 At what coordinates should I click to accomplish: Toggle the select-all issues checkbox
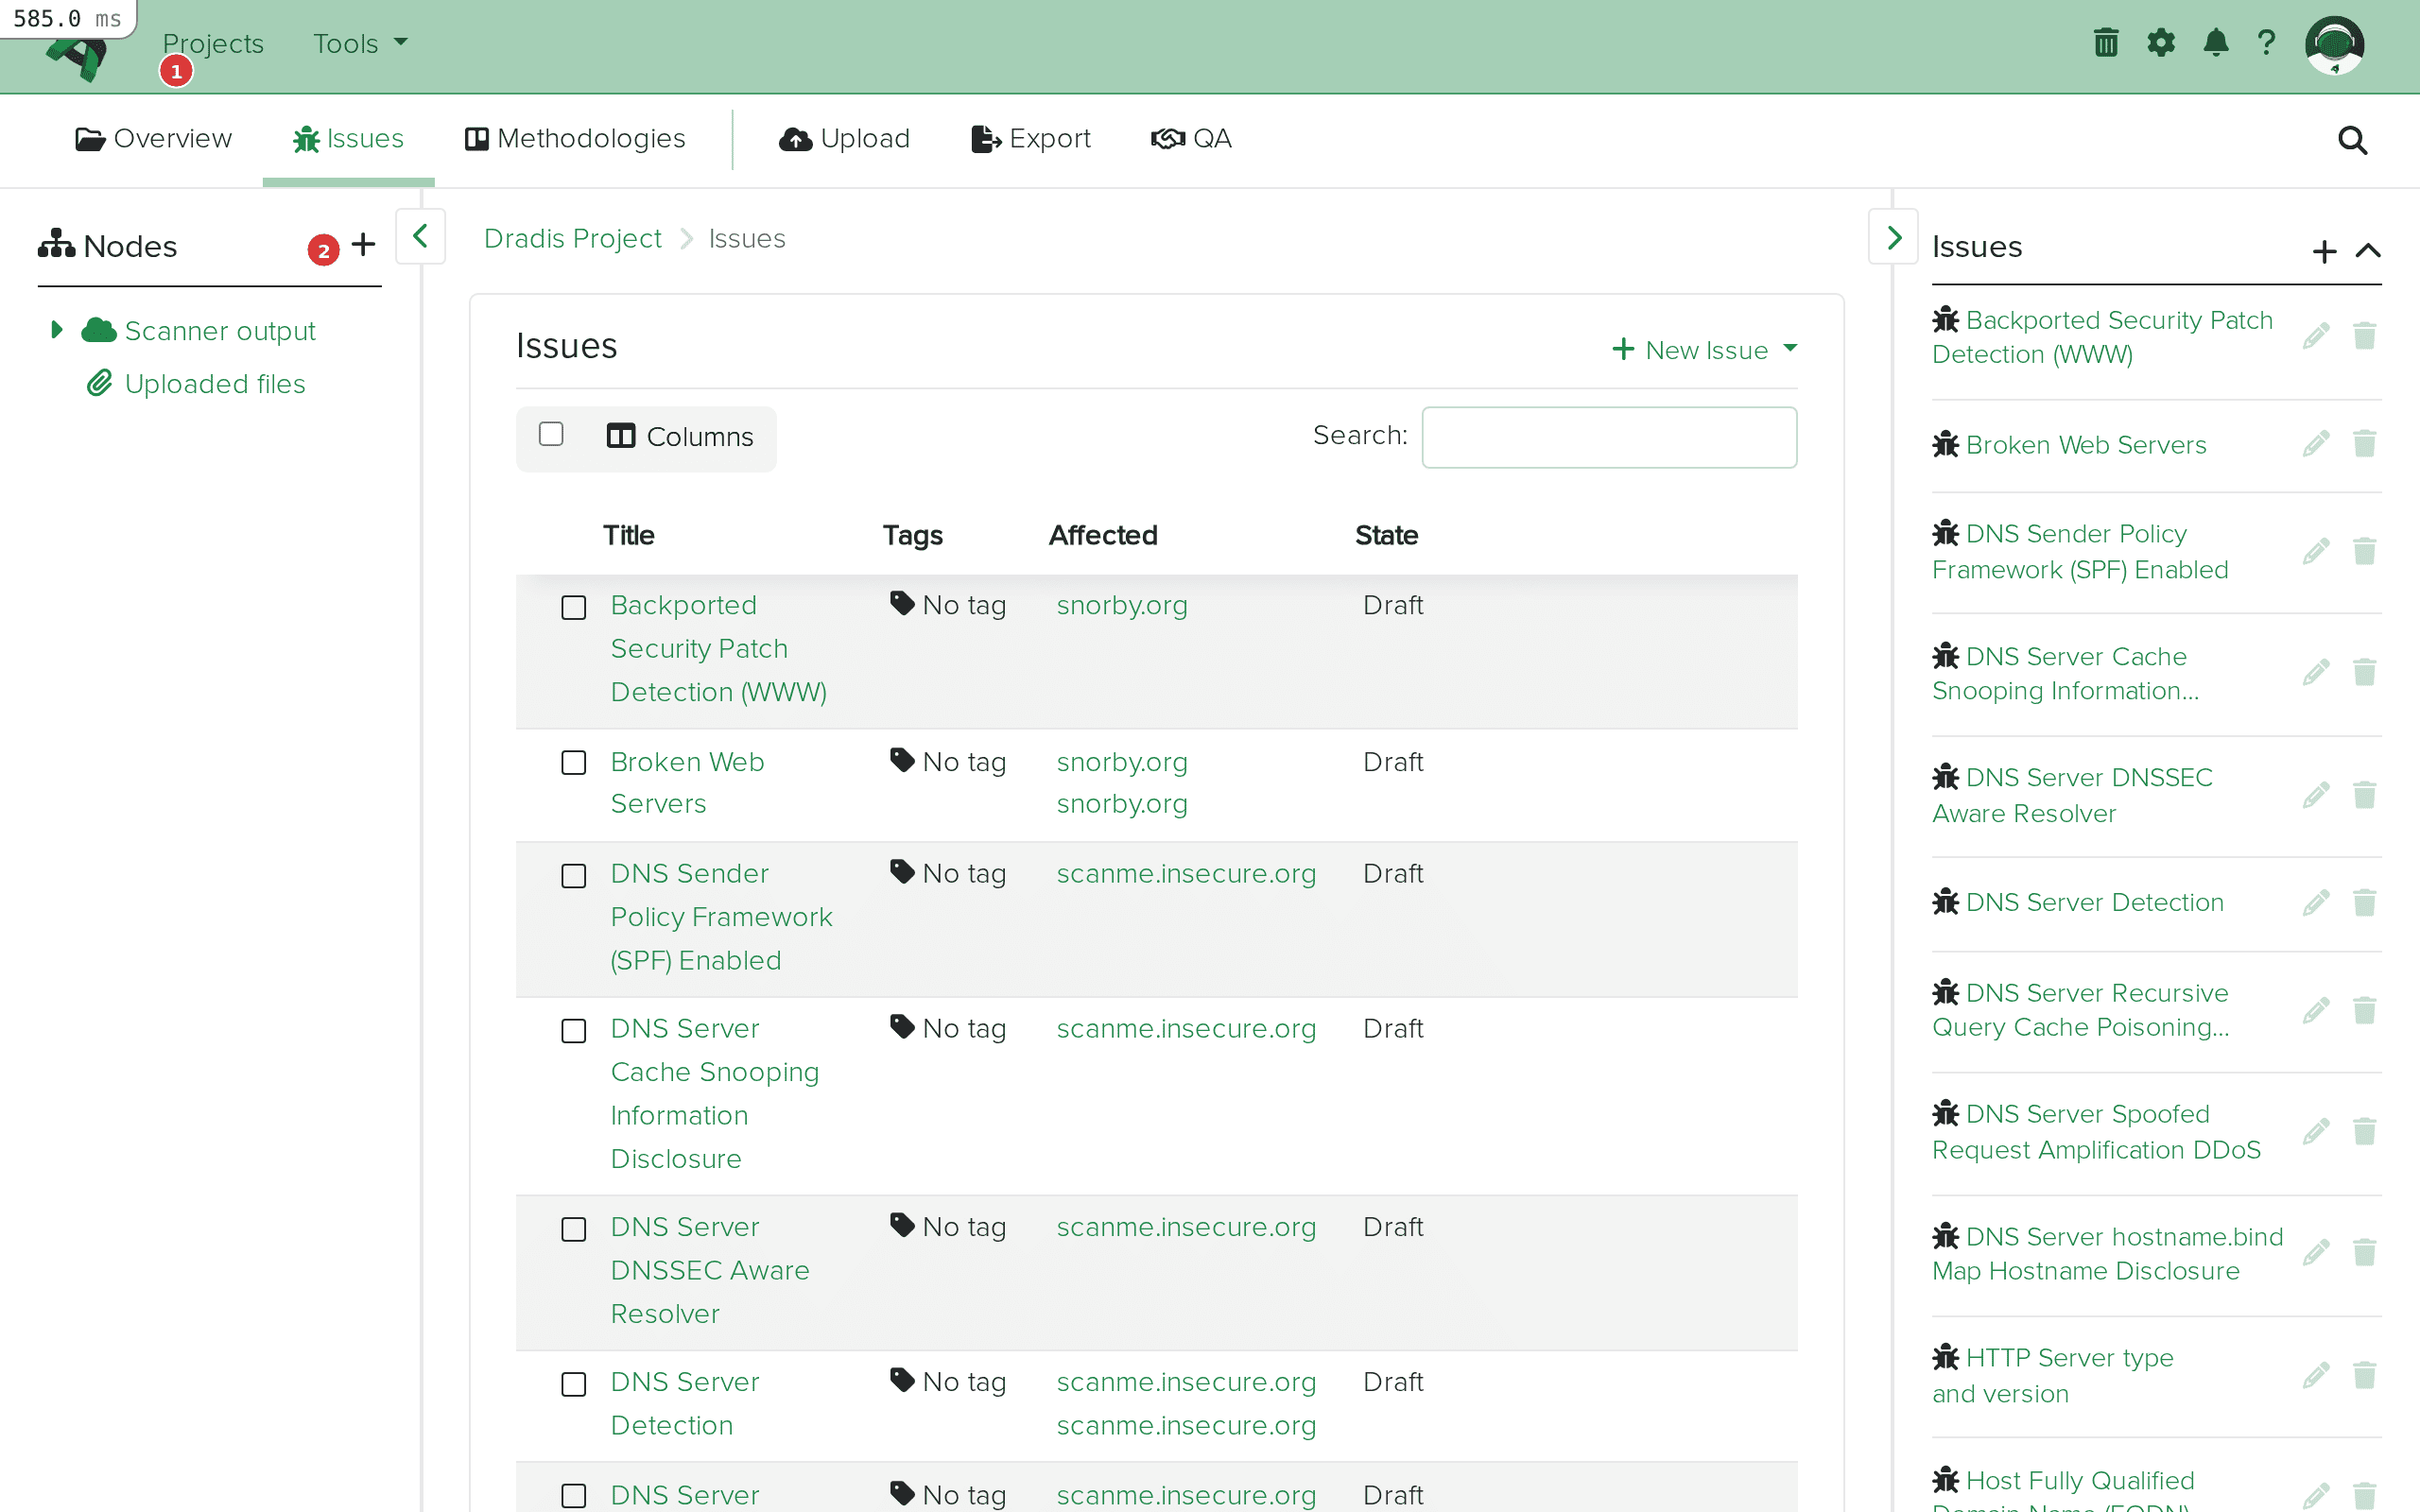[x=552, y=434]
